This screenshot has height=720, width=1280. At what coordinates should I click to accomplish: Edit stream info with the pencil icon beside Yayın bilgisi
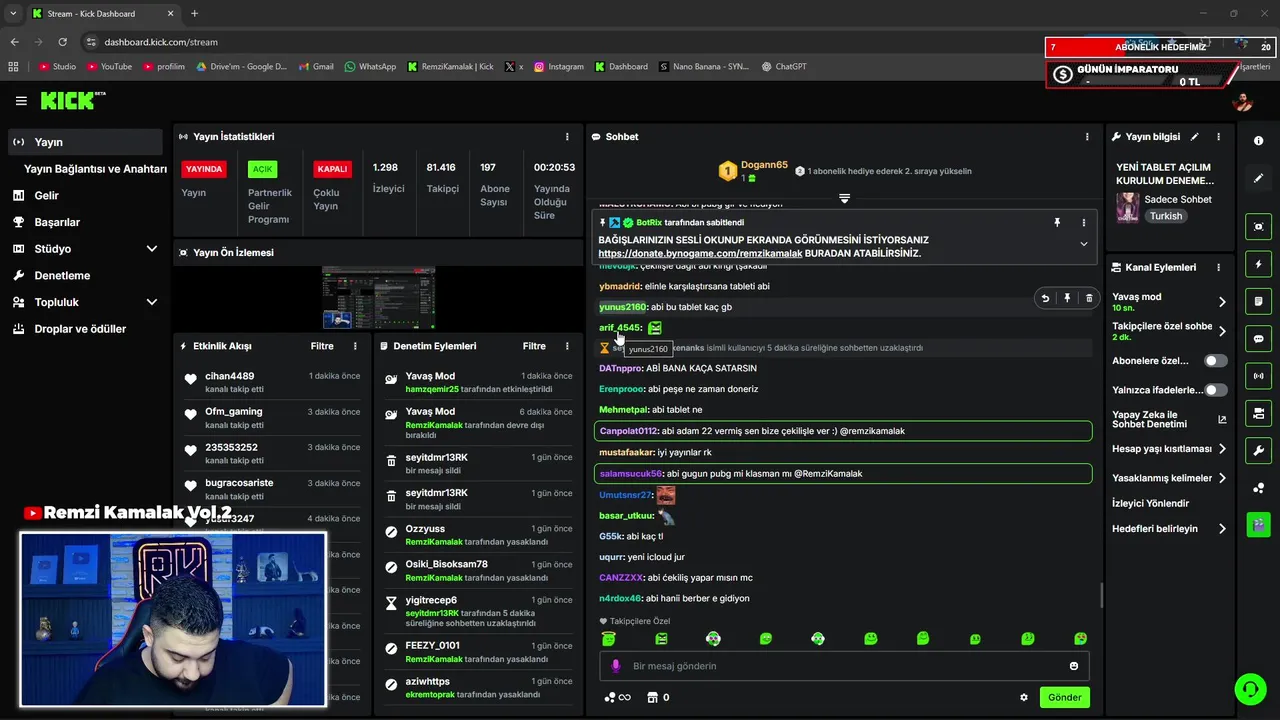pos(1195,137)
